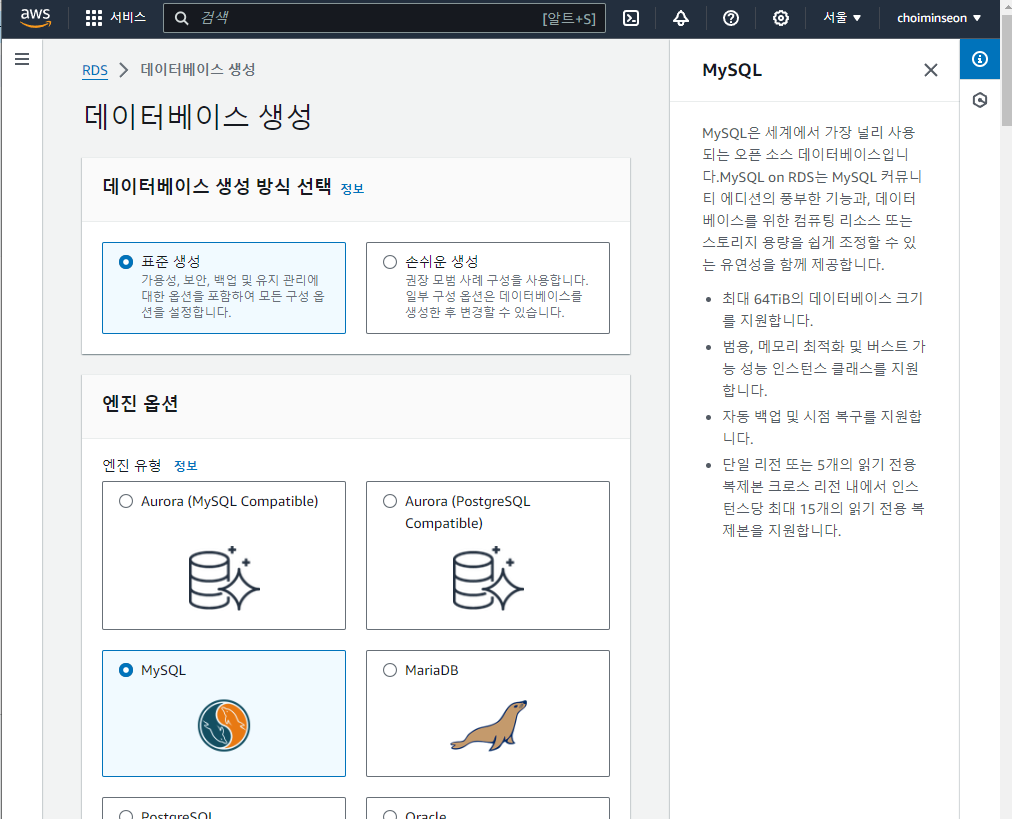Open the help question mark menu
Image resolution: width=1012 pixels, height=819 pixels.
(x=731, y=18)
